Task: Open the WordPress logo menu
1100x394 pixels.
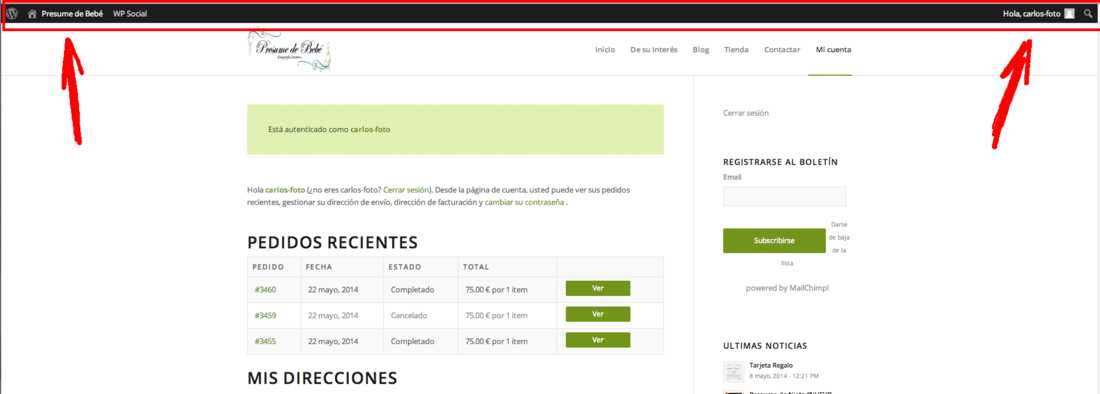Action: (x=12, y=13)
